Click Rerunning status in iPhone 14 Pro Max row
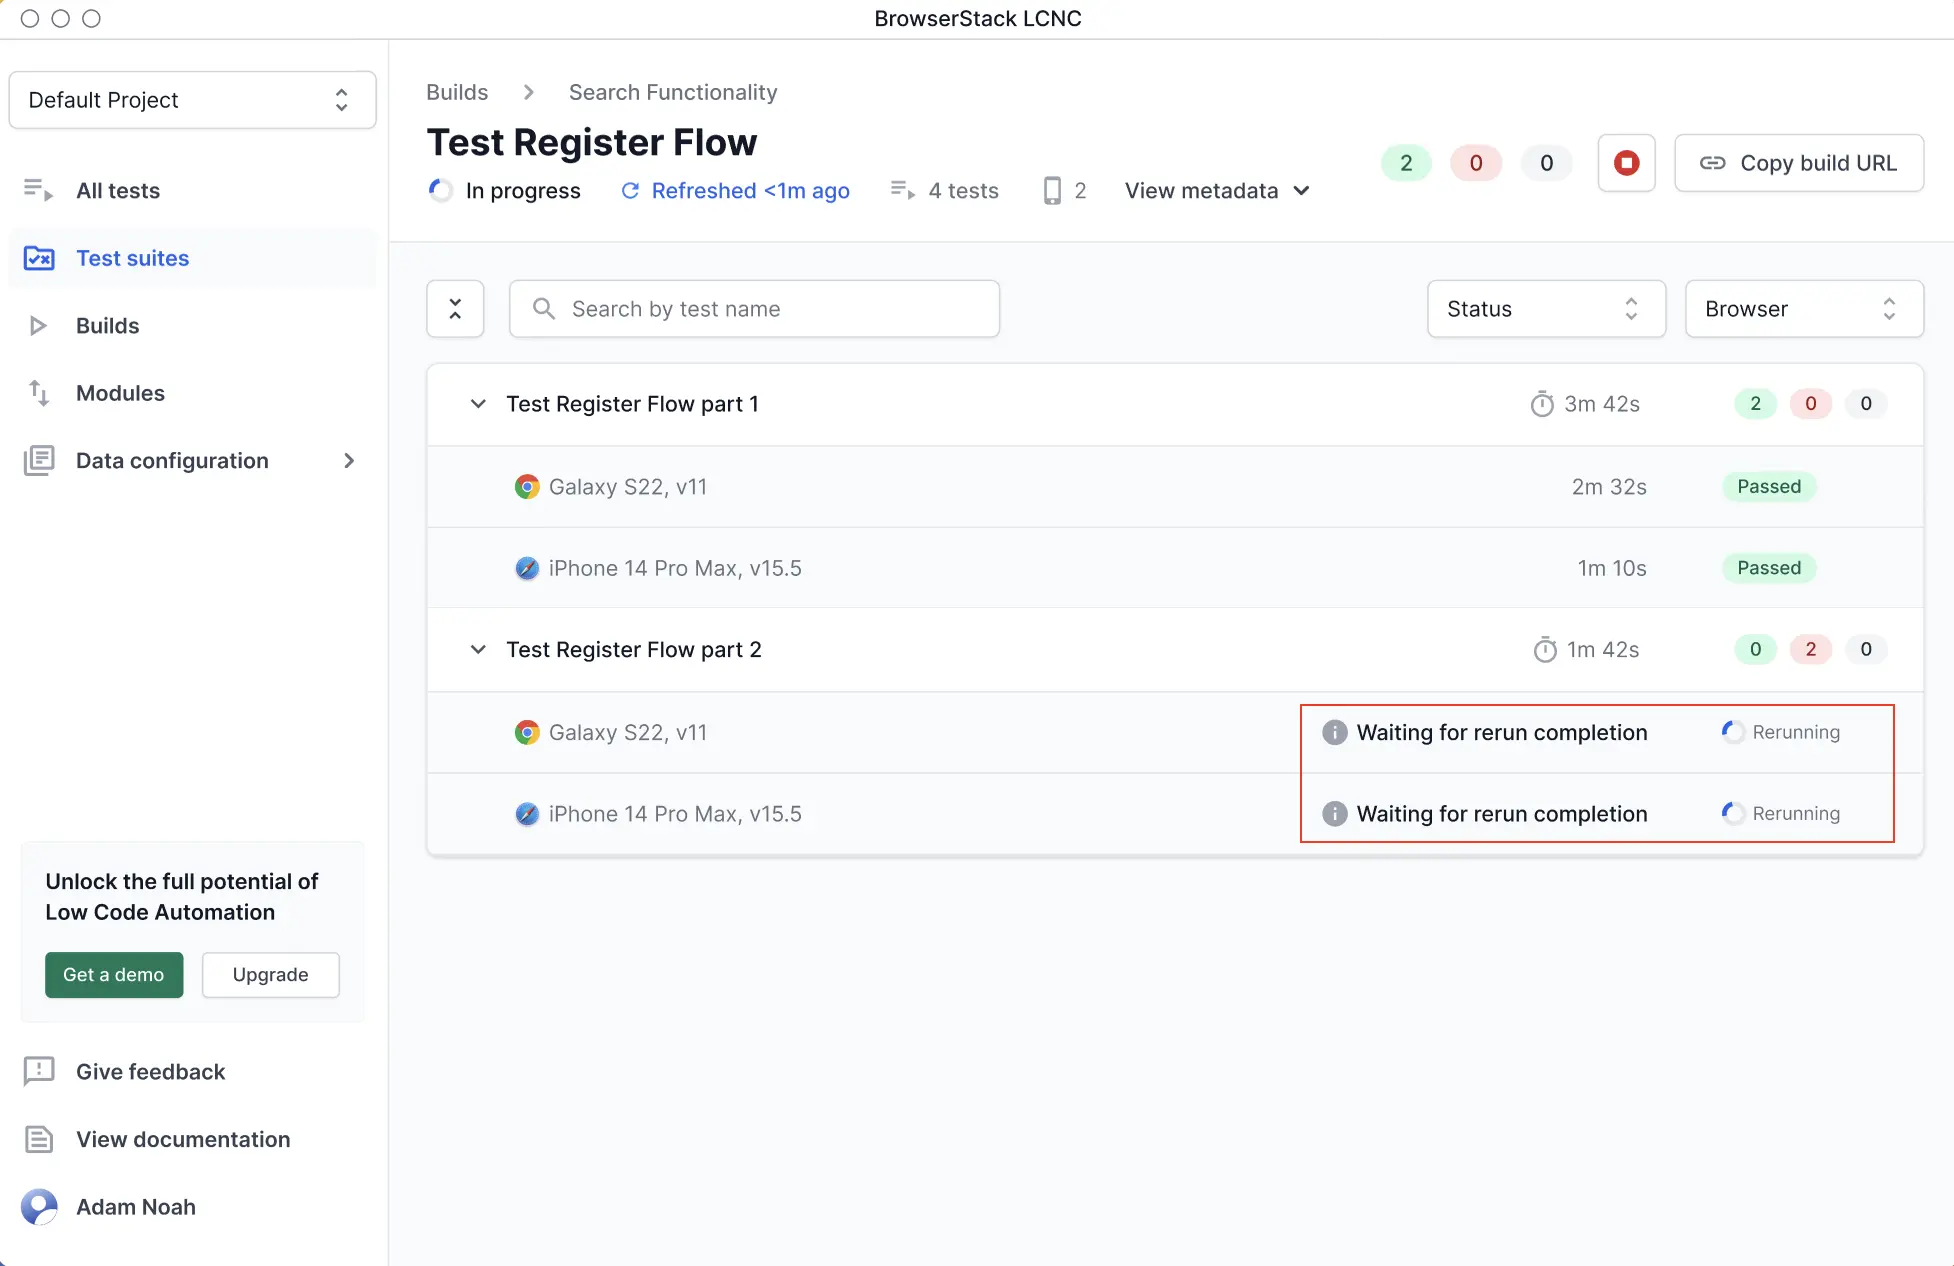 [1781, 814]
